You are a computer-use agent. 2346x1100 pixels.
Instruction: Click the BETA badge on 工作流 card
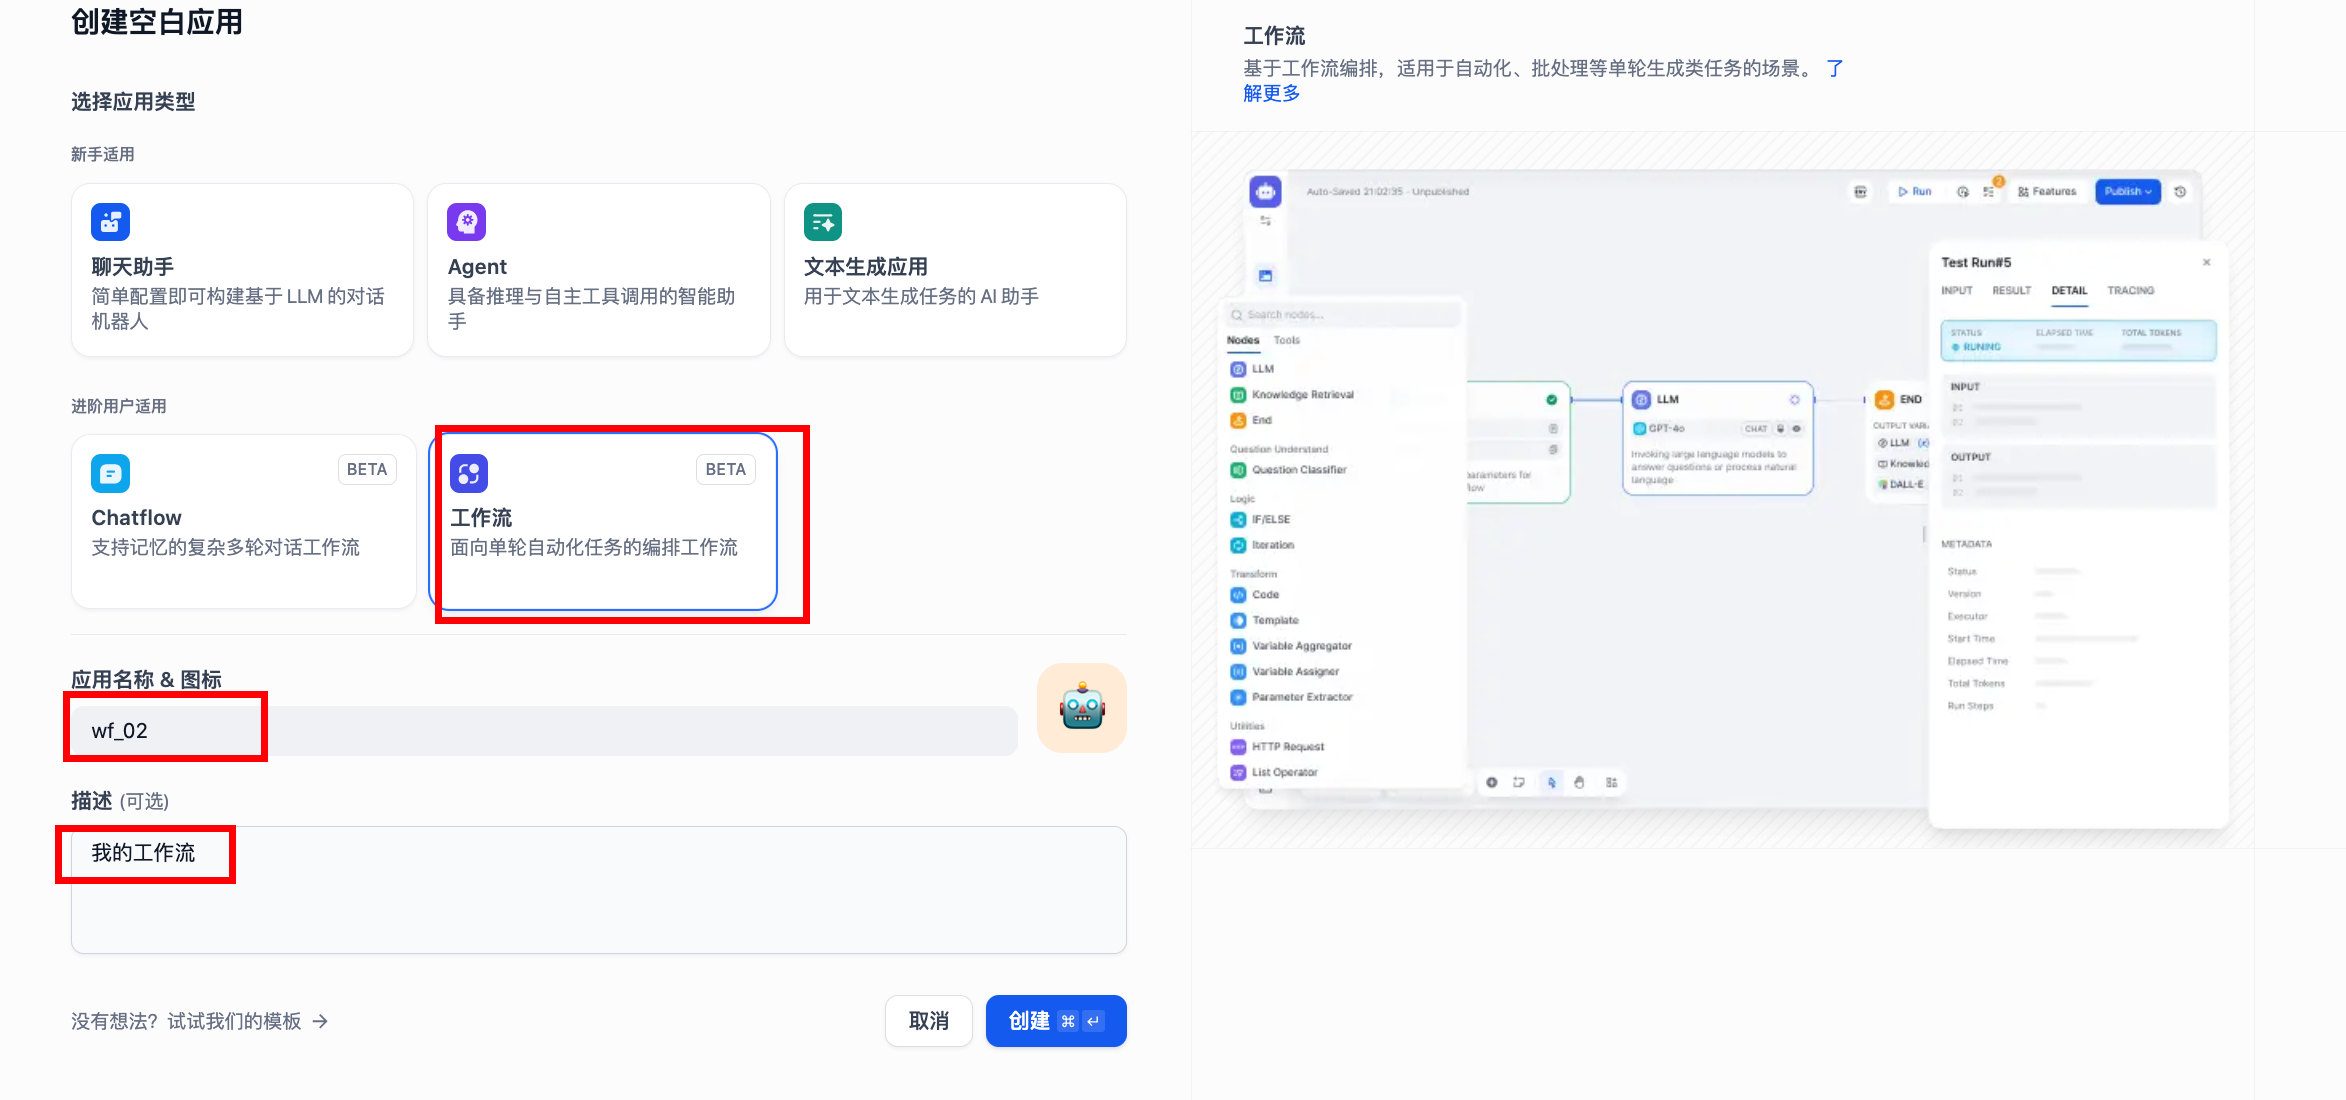pos(726,469)
